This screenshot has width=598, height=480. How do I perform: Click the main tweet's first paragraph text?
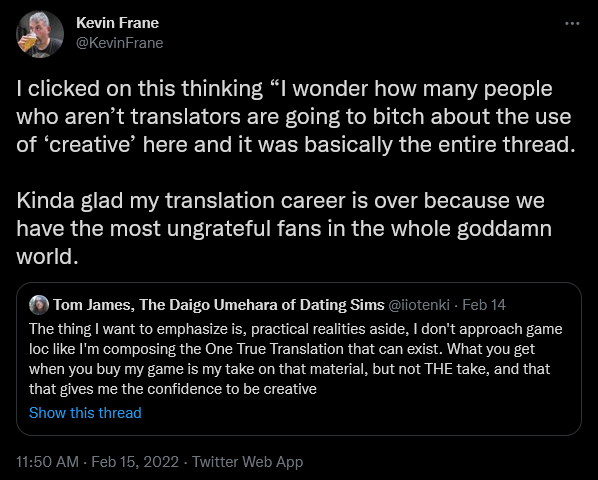[296, 117]
